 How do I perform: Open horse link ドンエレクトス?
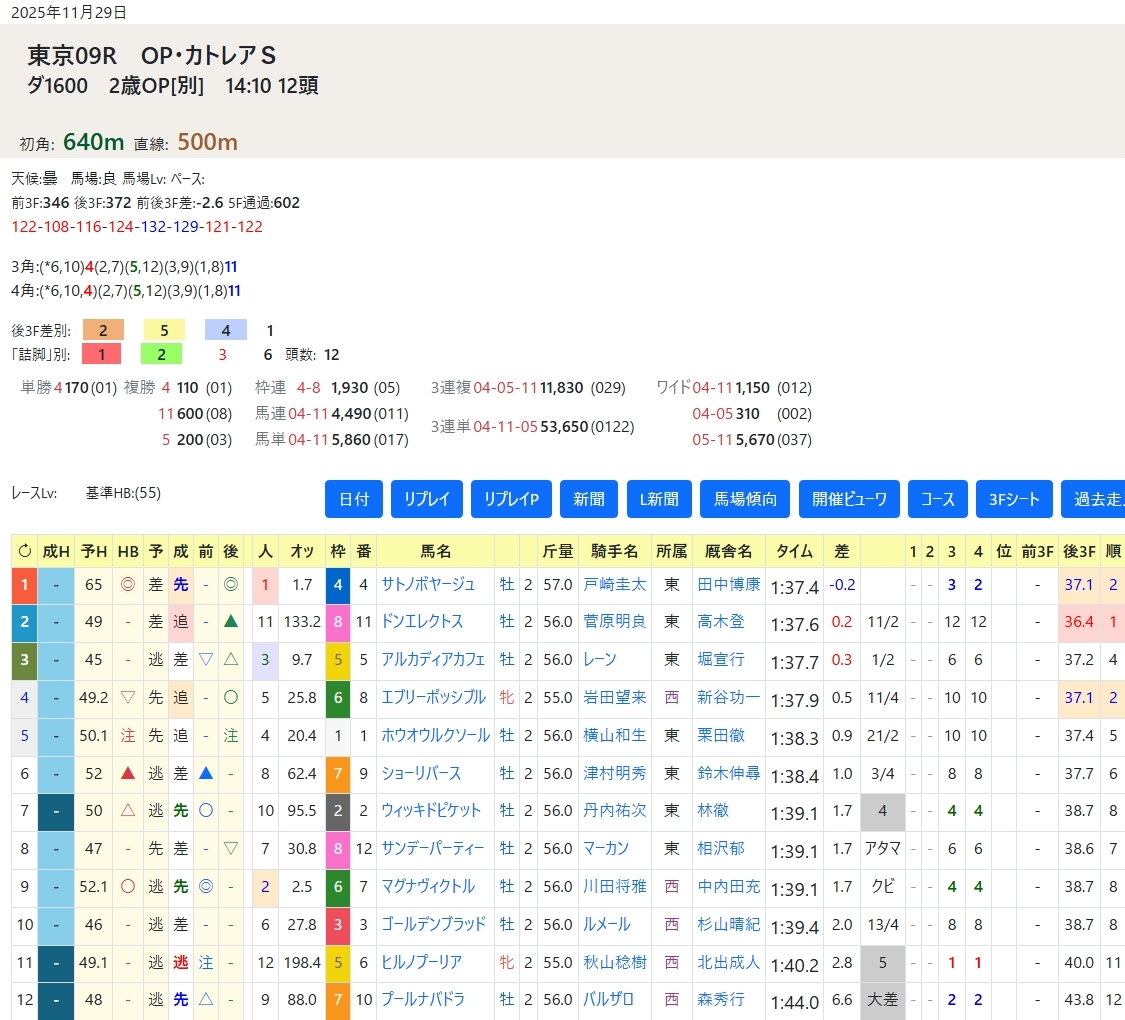click(422, 622)
